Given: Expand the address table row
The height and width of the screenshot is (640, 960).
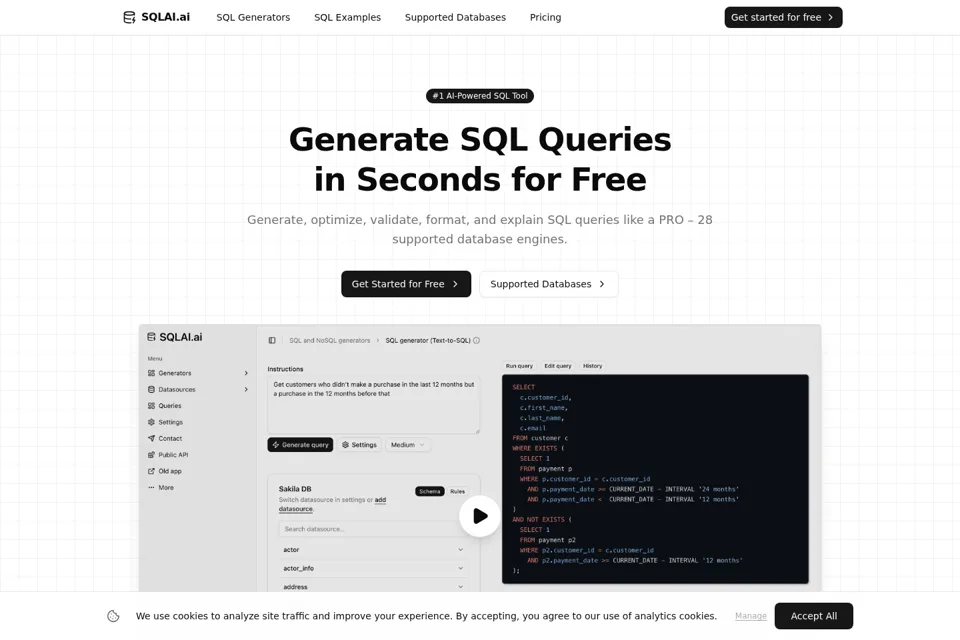Looking at the screenshot, I should click(x=373, y=587).
